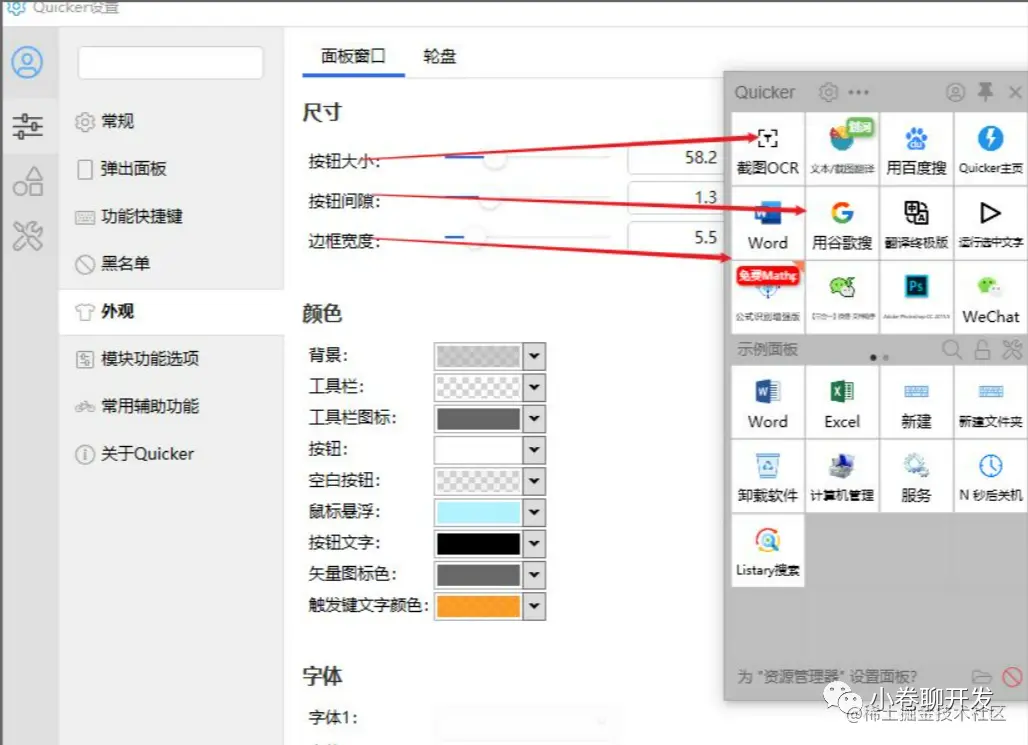This screenshot has height=745, width=1028.
Task: Switch to the 轮盘 tab
Action: click(x=439, y=56)
